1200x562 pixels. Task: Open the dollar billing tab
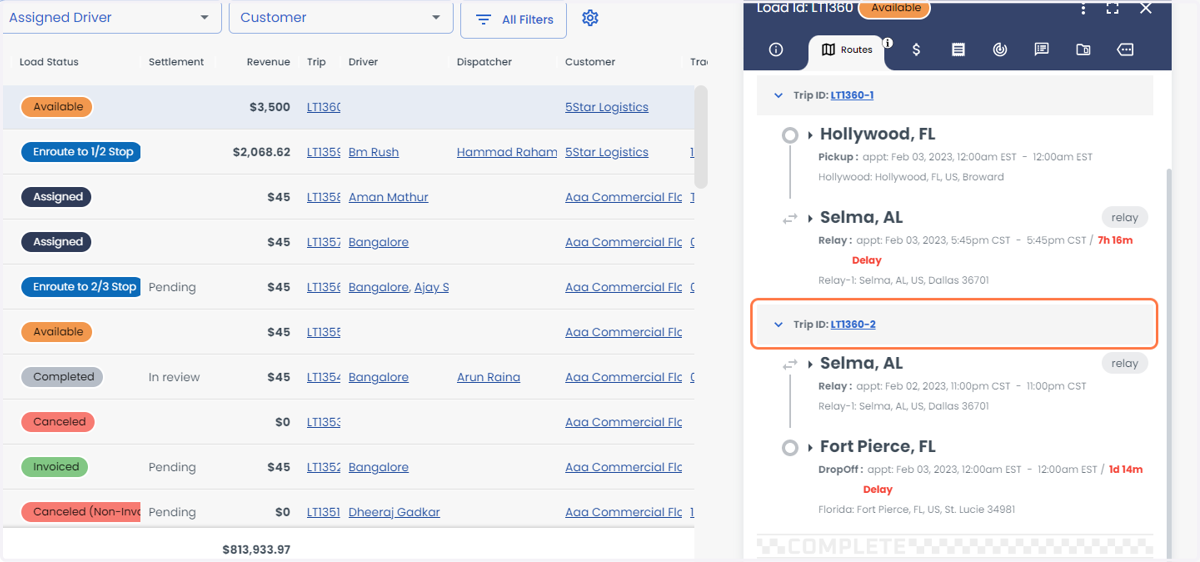916,49
